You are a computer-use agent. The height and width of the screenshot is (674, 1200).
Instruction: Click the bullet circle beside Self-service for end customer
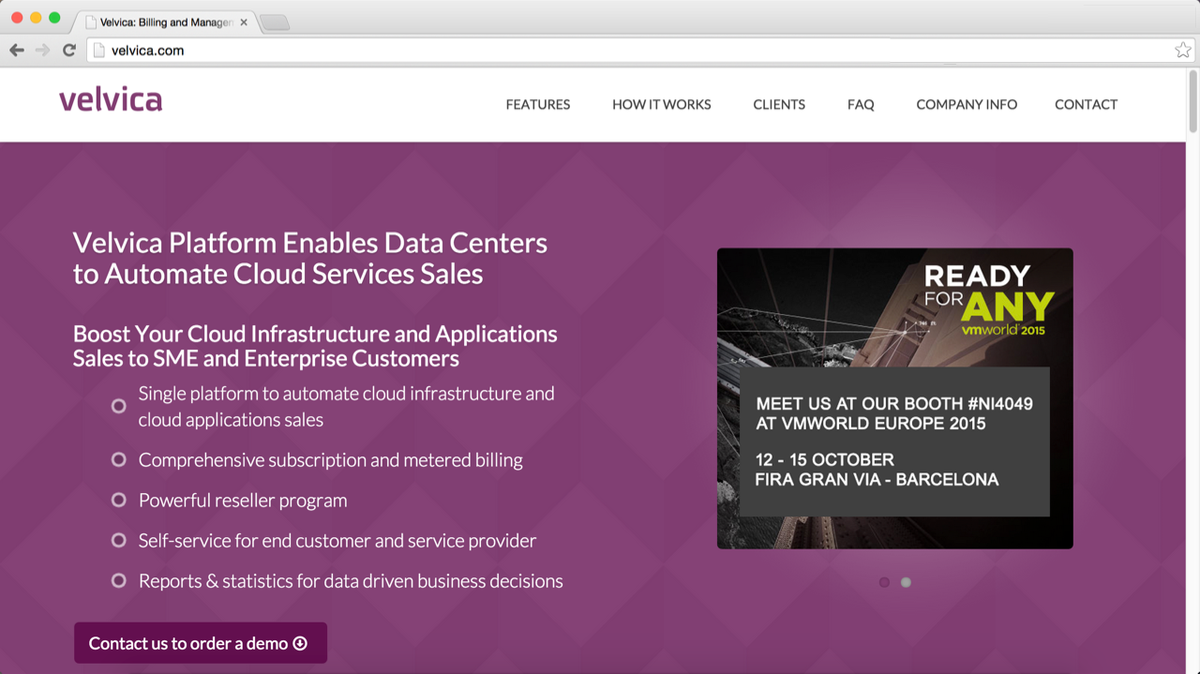[x=119, y=540]
